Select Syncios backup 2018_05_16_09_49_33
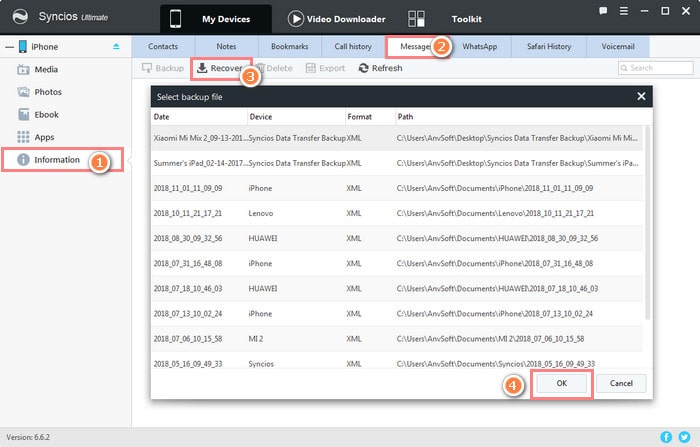The height and width of the screenshot is (447, 700). [x=397, y=361]
